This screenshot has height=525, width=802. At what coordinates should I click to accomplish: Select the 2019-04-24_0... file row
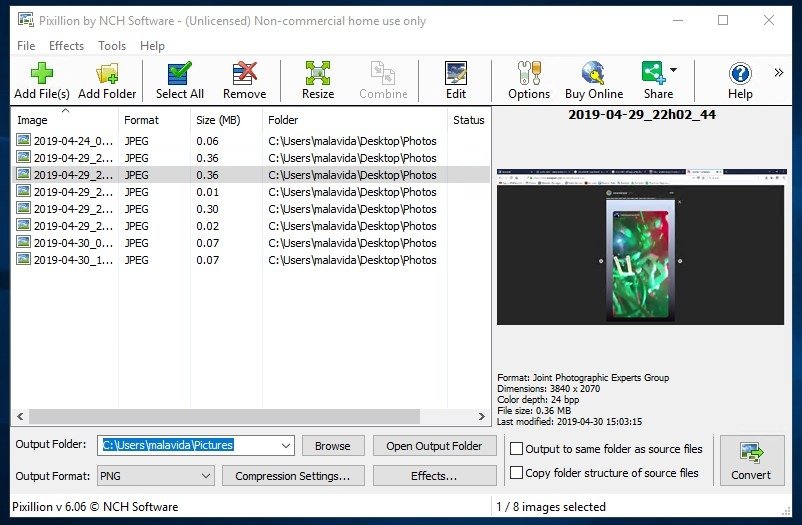251,141
